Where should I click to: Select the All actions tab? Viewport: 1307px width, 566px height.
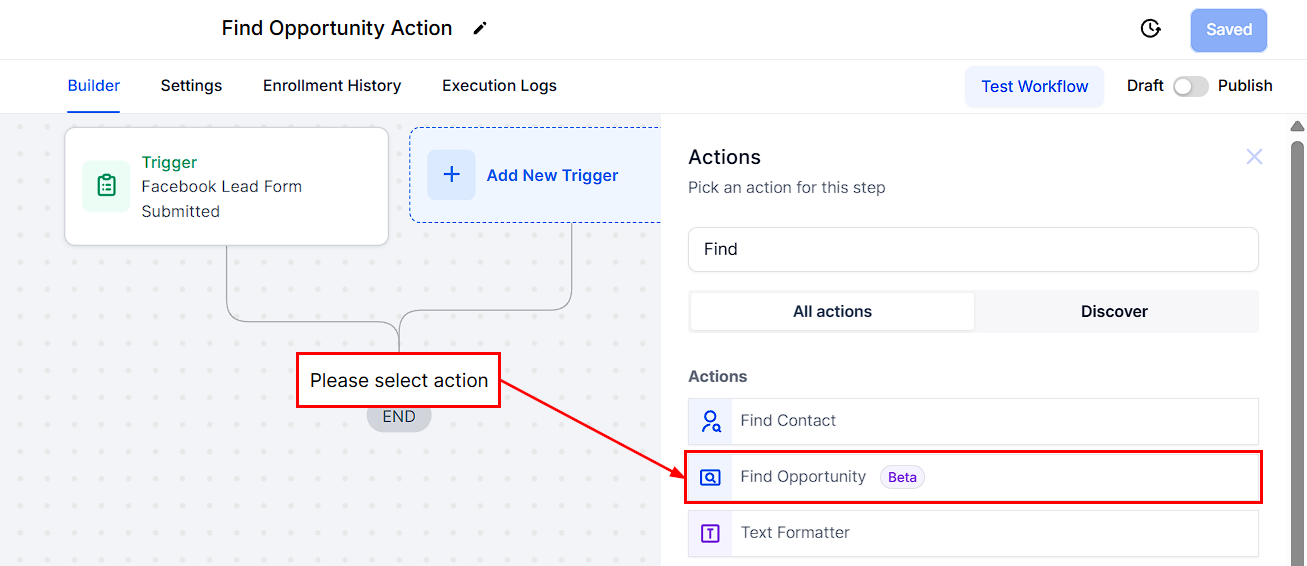[832, 311]
